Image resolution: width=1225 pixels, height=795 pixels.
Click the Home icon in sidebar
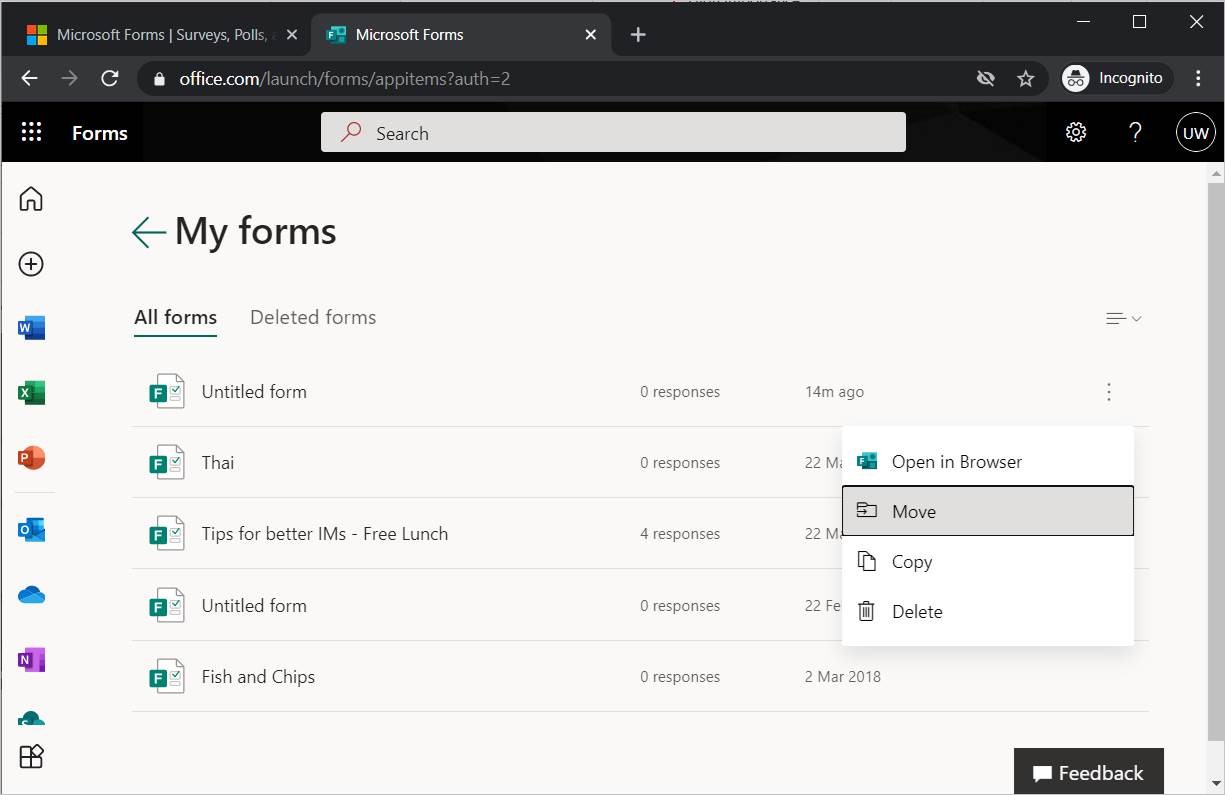[31, 199]
